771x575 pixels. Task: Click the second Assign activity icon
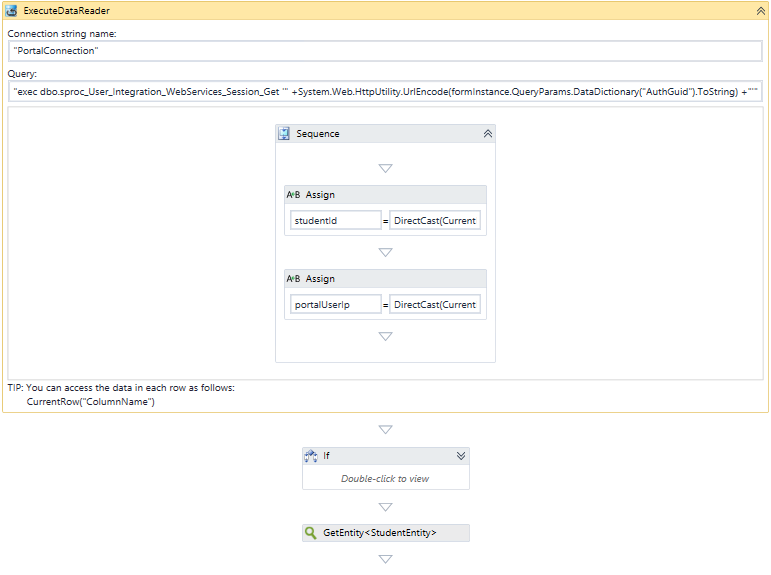click(x=293, y=279)
